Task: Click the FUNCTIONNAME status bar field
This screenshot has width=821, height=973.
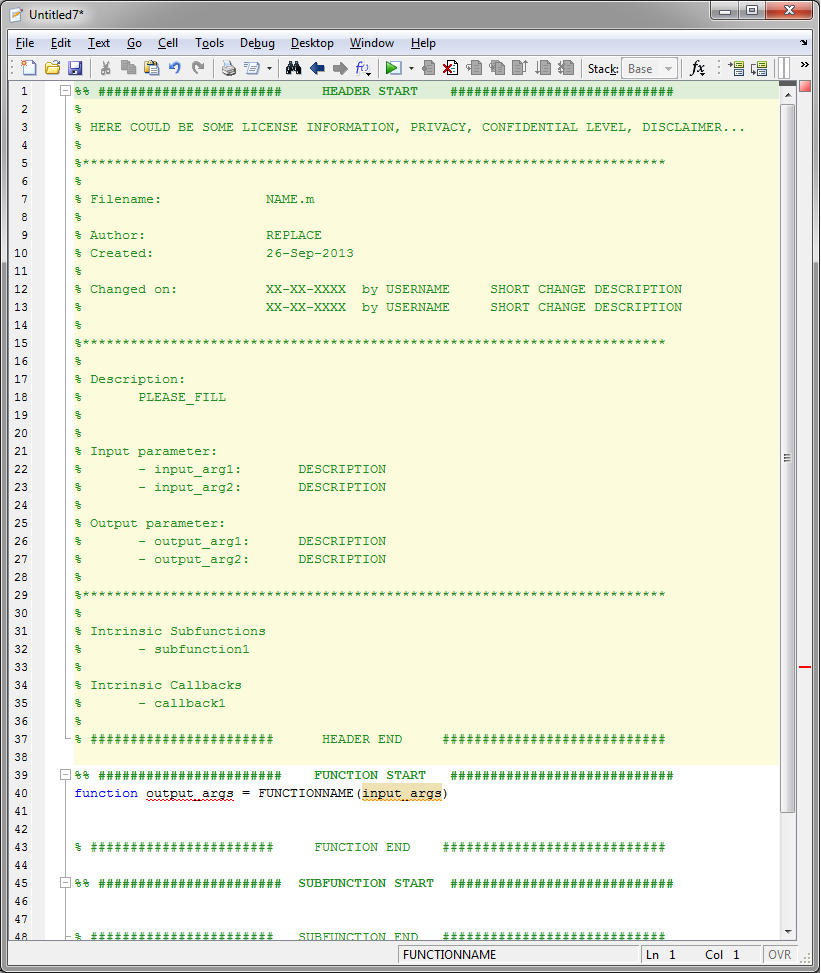Action: coord(519,954)
